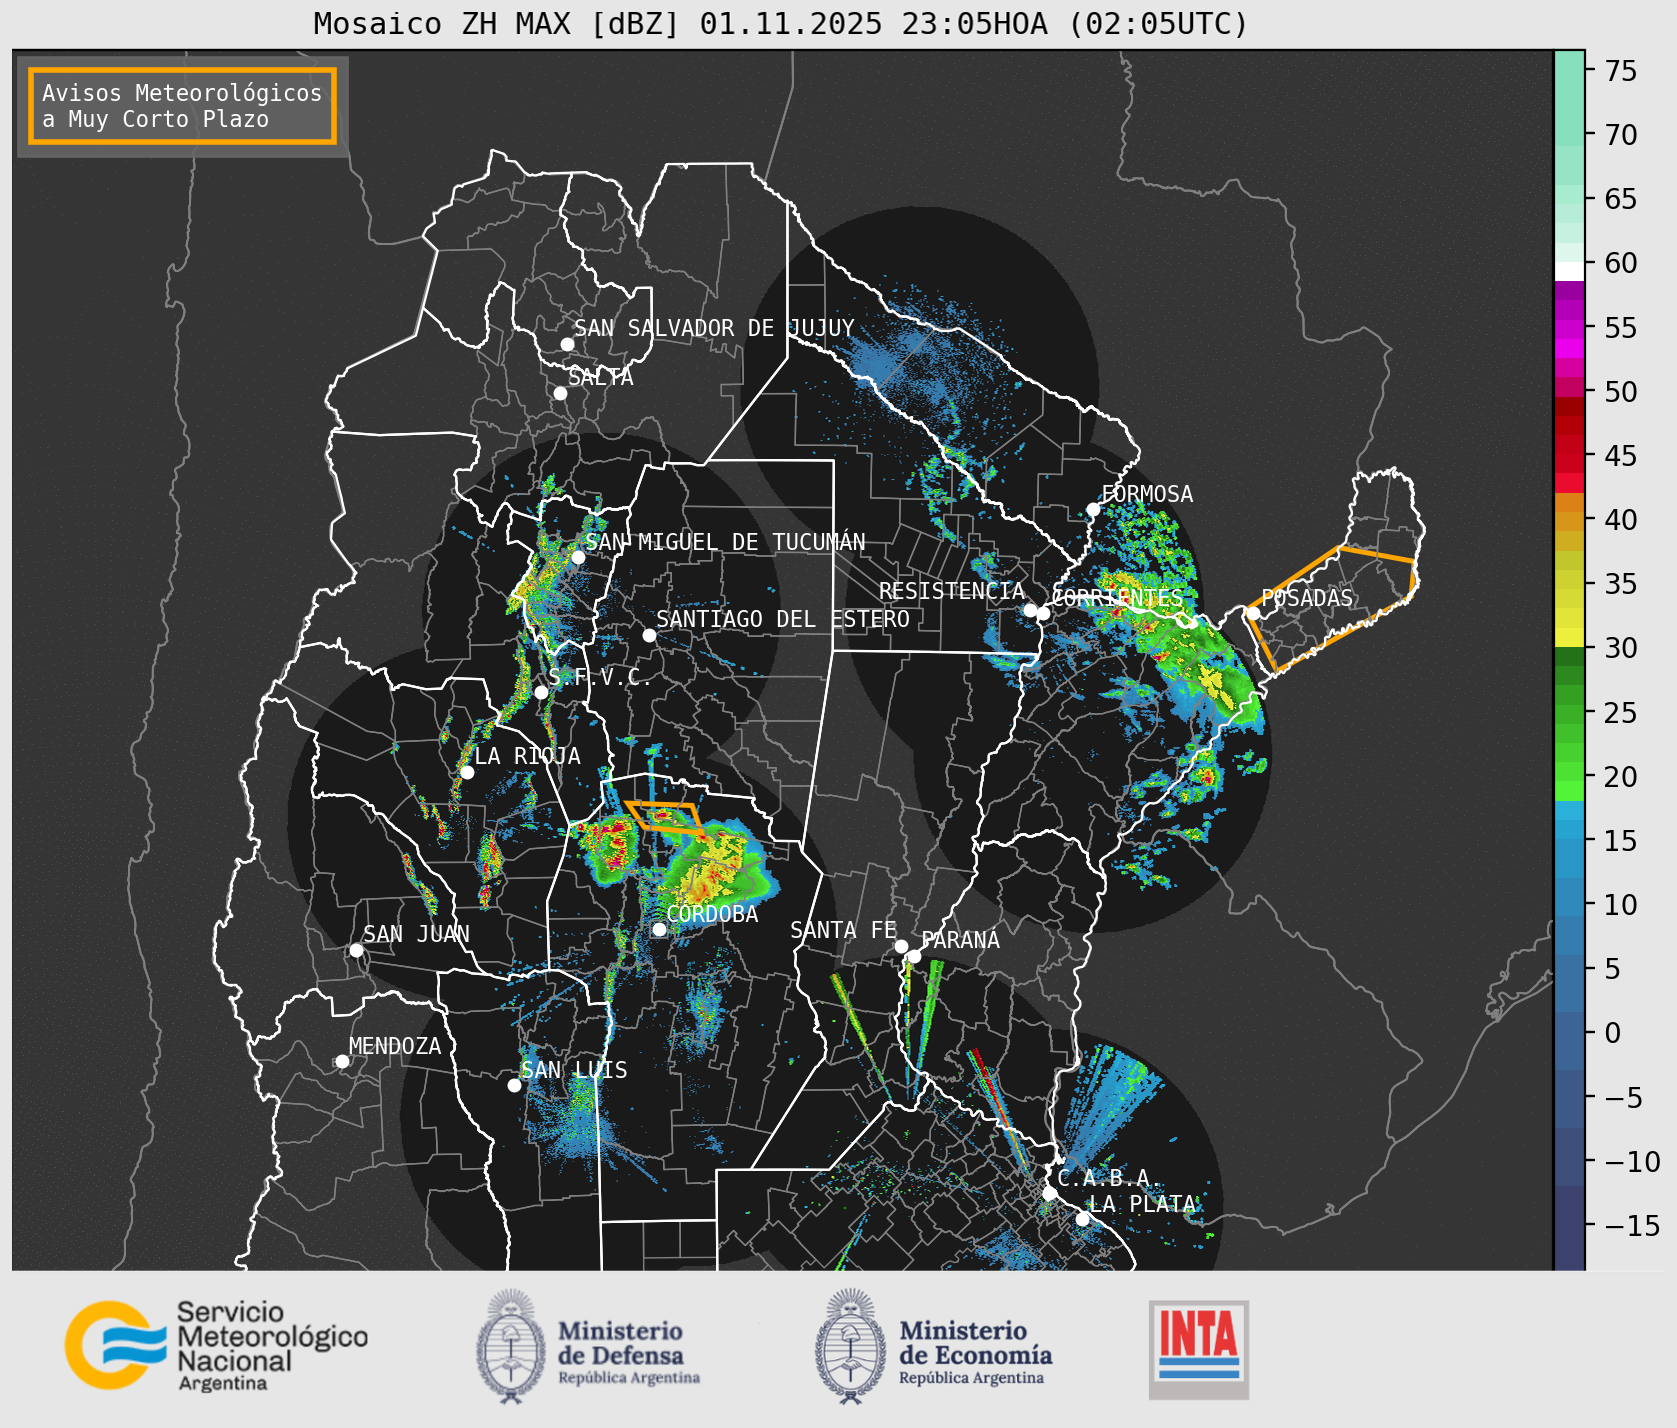This screenshot has width=1677, height=1428.
Task: Click the C.A.B.A. marker dot
Action: (1049, 1193)
